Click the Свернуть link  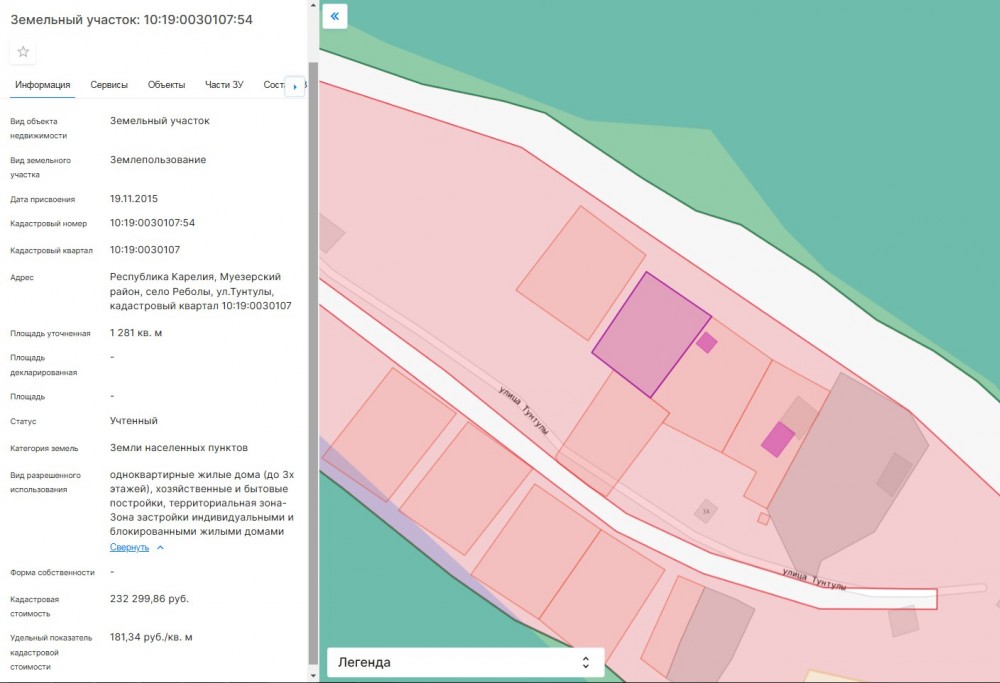129,548
